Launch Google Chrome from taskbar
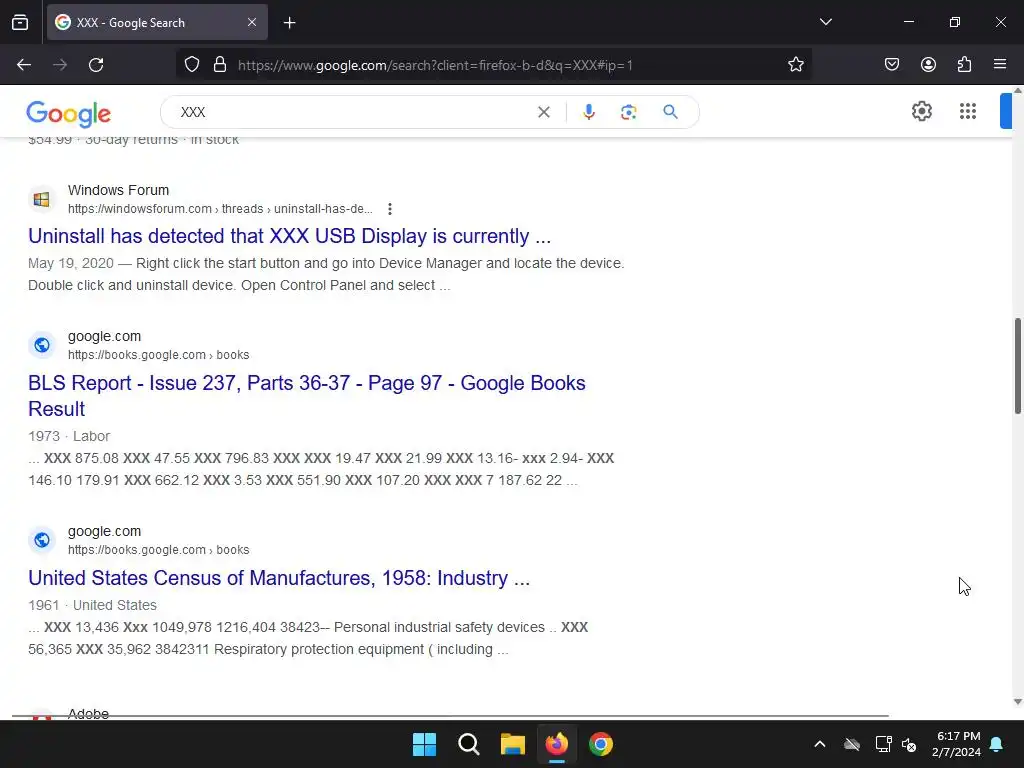Viewport: 1024px width, 768px height. click(601, 744)
